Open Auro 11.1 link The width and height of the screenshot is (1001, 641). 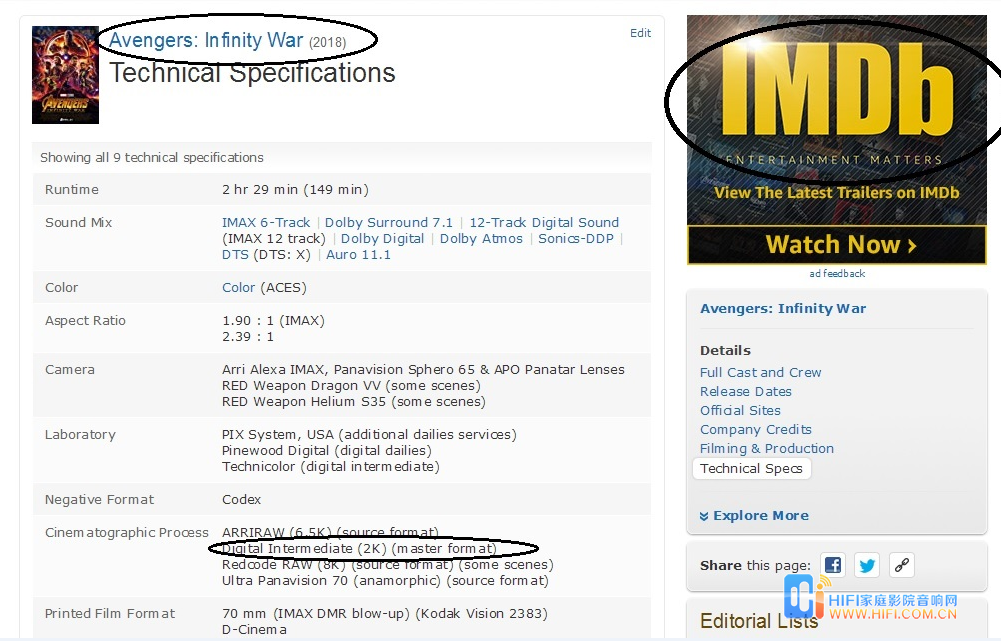click(x=358, y=255)
